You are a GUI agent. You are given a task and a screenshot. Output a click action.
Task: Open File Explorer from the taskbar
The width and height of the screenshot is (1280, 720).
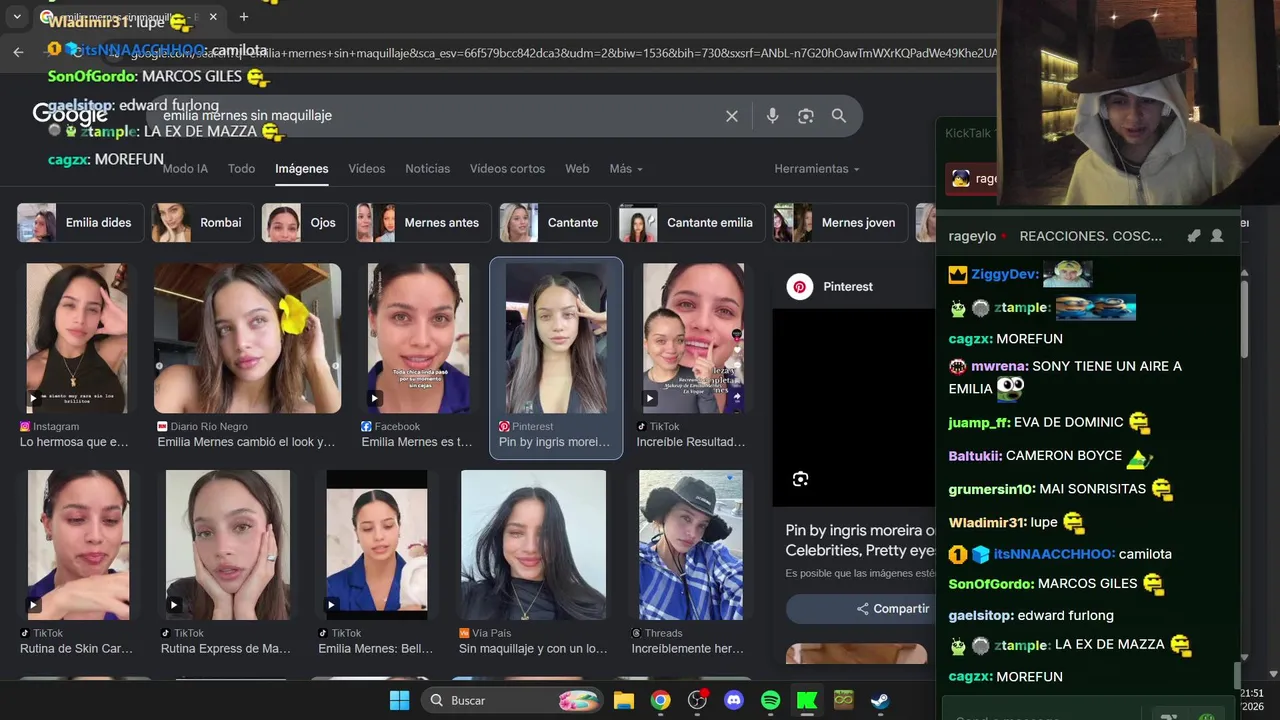click(x=624, y=700)
